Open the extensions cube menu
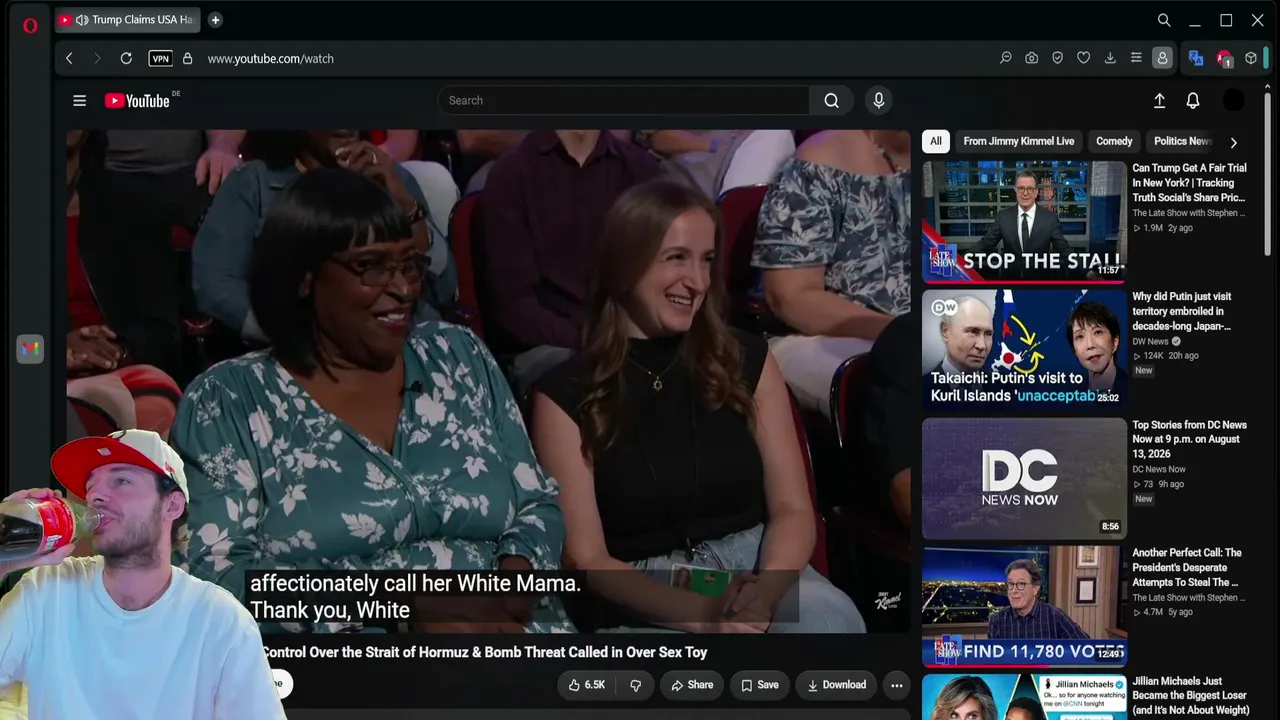 pos(1251,58)
